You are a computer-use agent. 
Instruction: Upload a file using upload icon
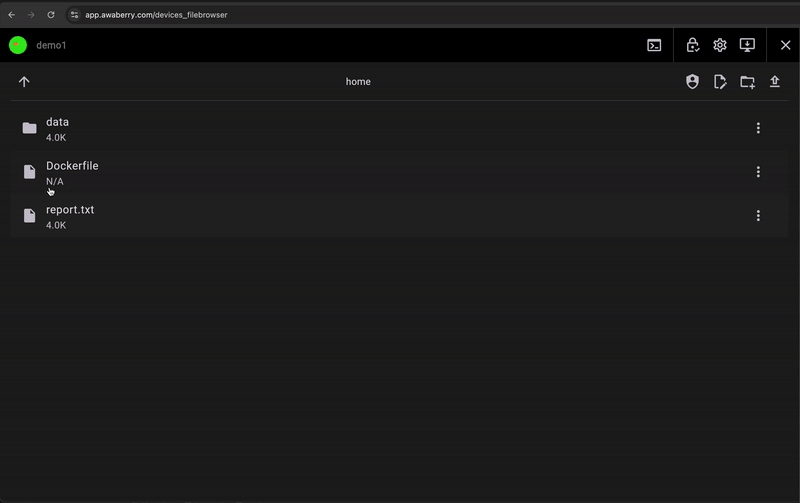[x=775, y=82]
